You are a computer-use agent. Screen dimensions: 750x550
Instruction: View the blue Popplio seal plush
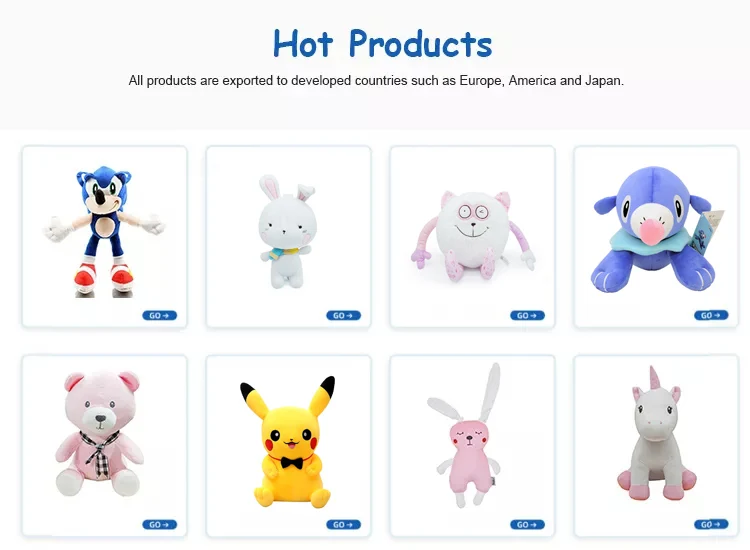[656, 229]
